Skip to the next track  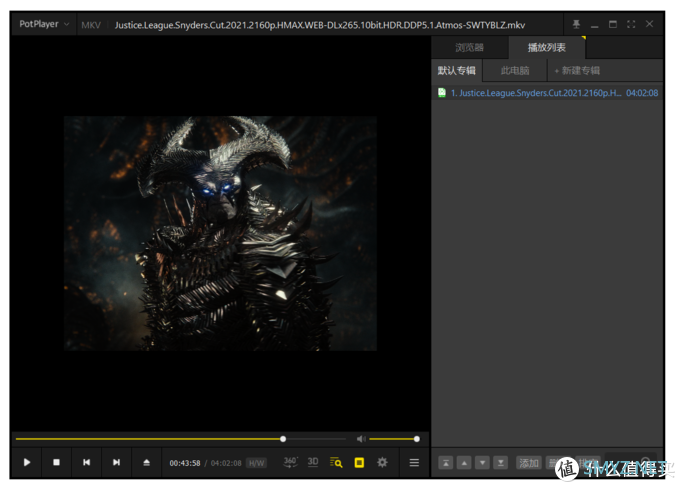tap(116, 462)
